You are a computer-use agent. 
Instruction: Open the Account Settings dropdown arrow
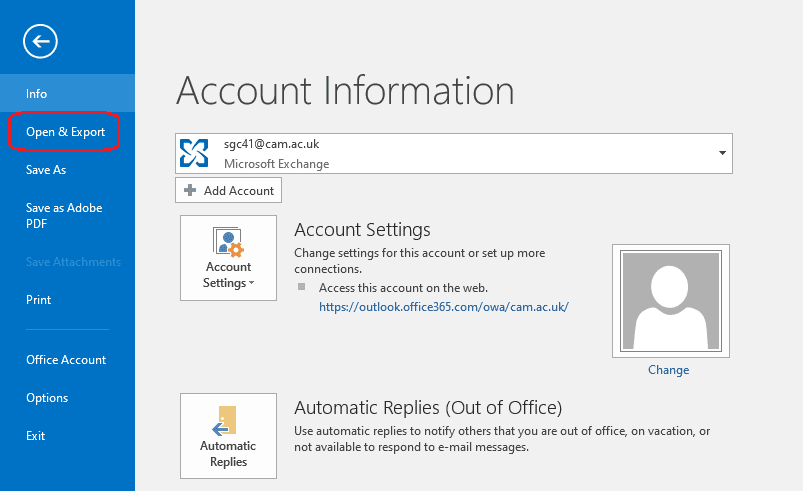[252, 284]
